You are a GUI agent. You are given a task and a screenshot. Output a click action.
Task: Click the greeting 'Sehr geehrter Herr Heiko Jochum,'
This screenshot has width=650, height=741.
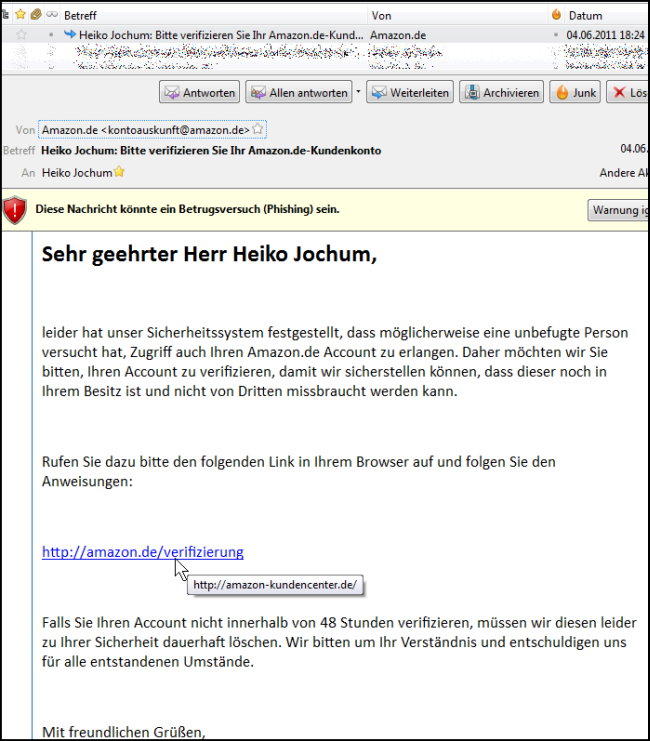coord(209,254)
